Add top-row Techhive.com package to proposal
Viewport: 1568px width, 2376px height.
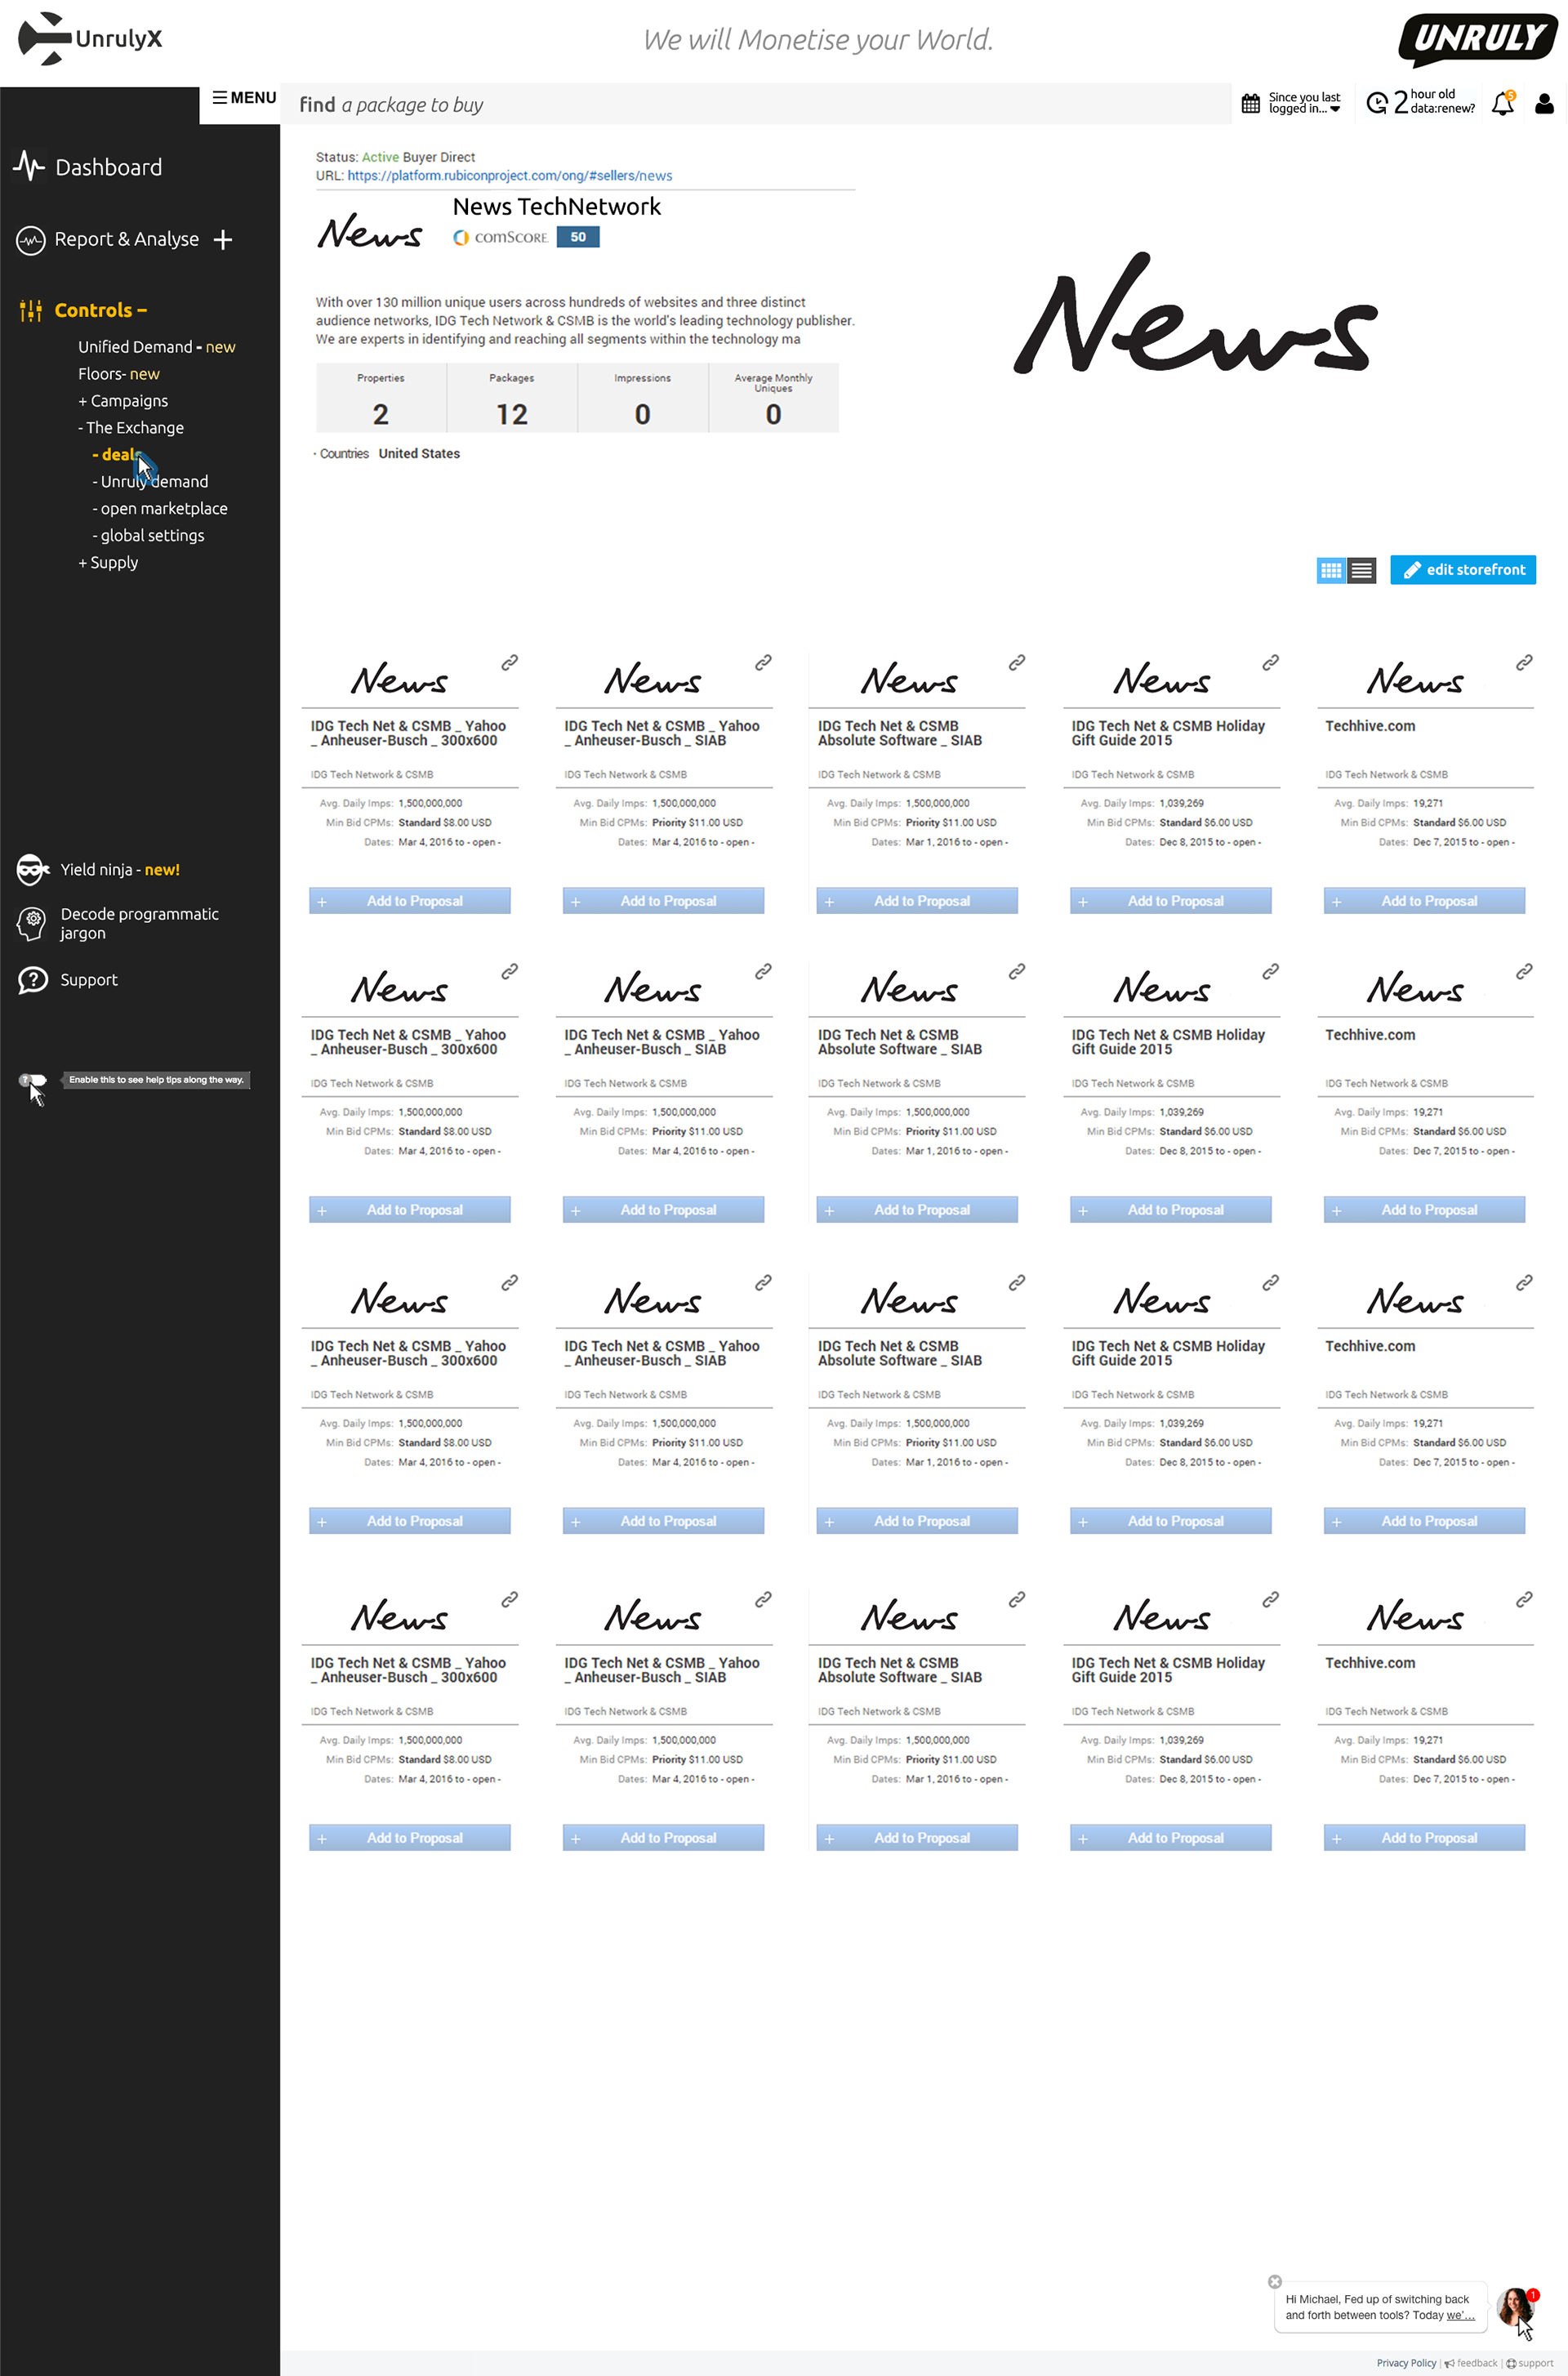click(1424, 901)
